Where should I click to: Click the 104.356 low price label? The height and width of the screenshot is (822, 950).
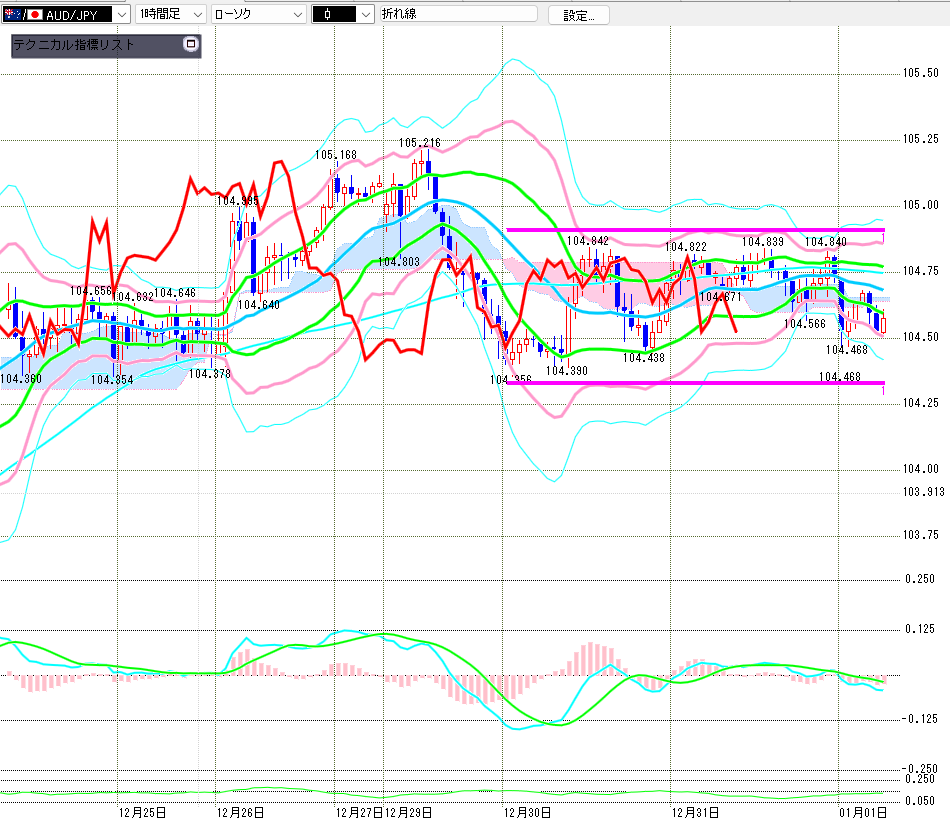click(x=510, y=380)
